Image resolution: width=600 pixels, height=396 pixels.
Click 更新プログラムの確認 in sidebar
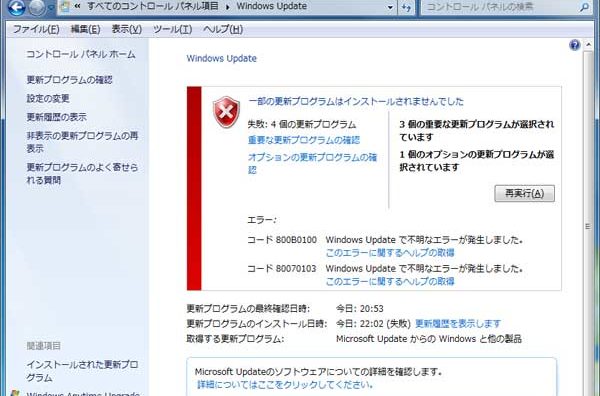point(69,80)
